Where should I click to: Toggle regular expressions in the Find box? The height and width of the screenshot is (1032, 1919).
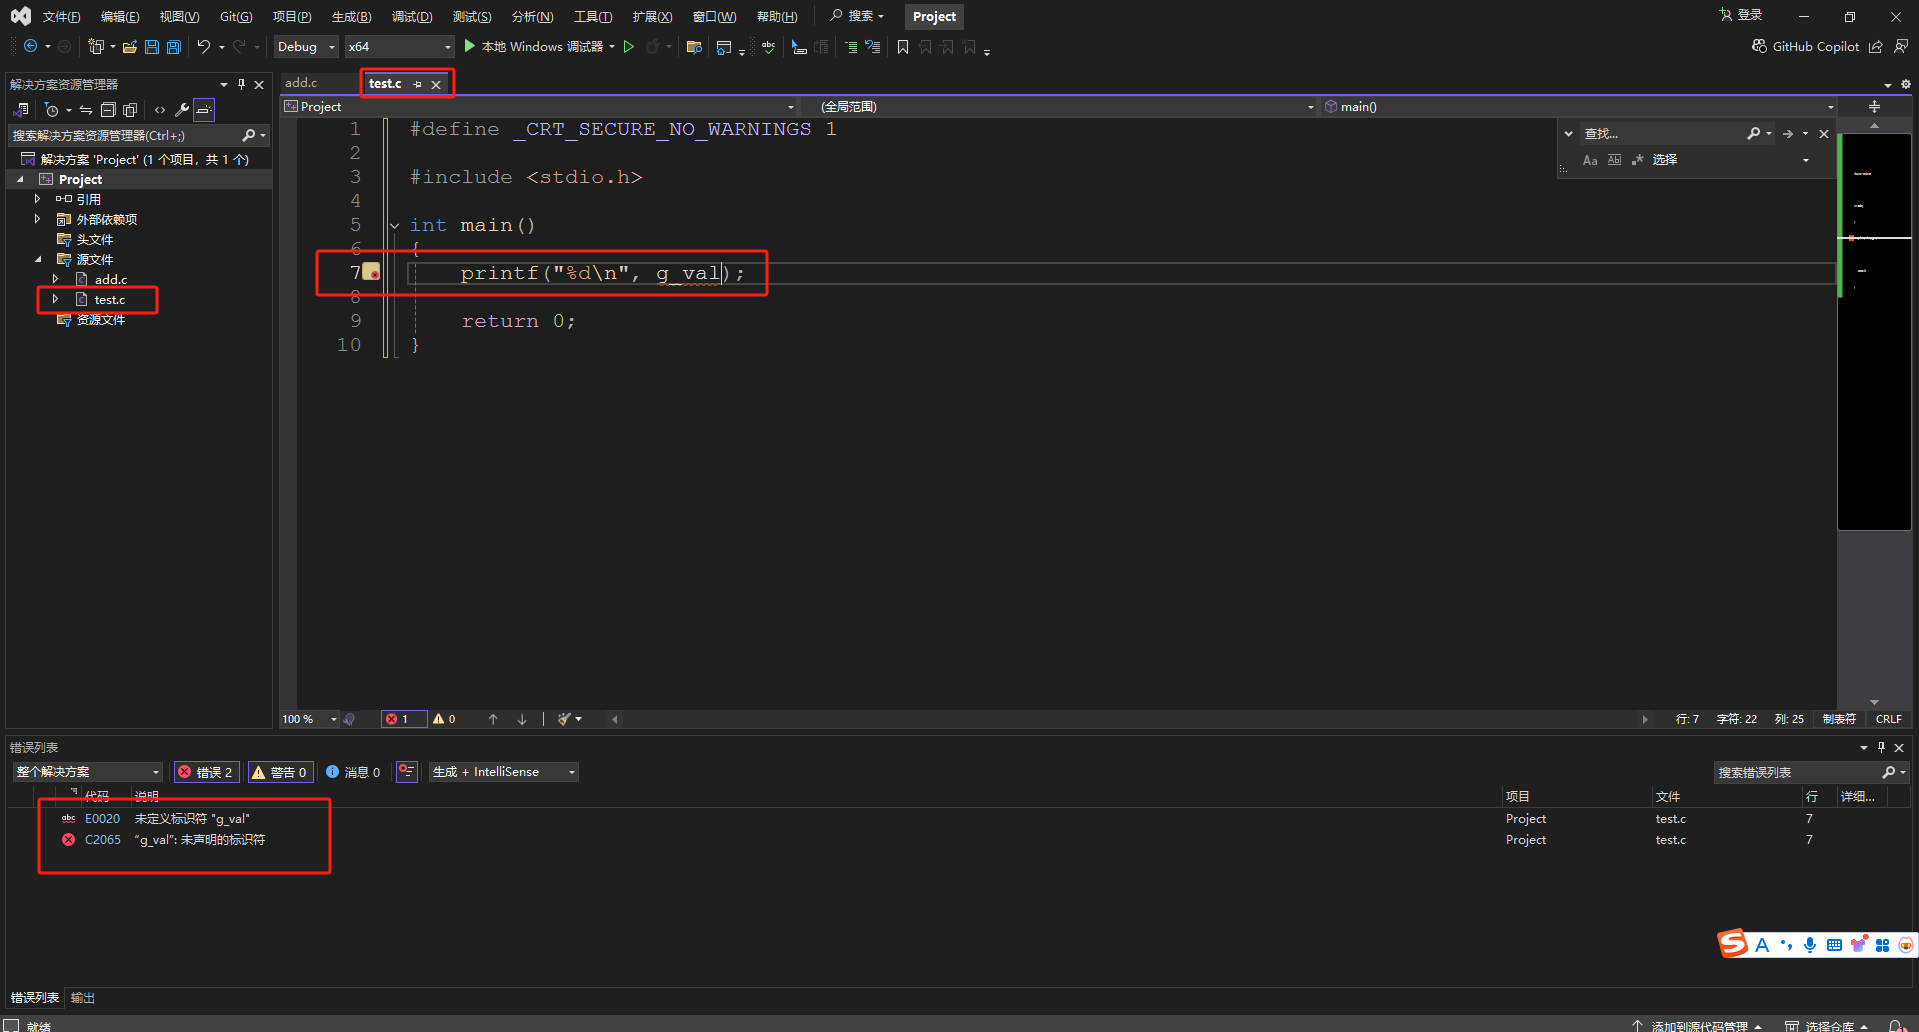(1638, 160)
